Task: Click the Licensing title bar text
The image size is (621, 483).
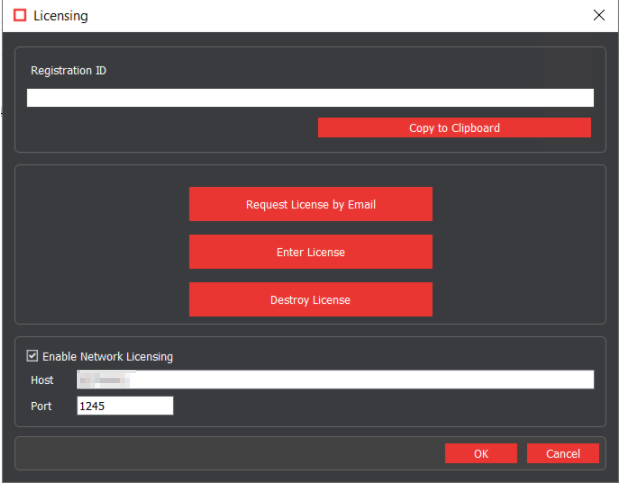Action: 60,16
